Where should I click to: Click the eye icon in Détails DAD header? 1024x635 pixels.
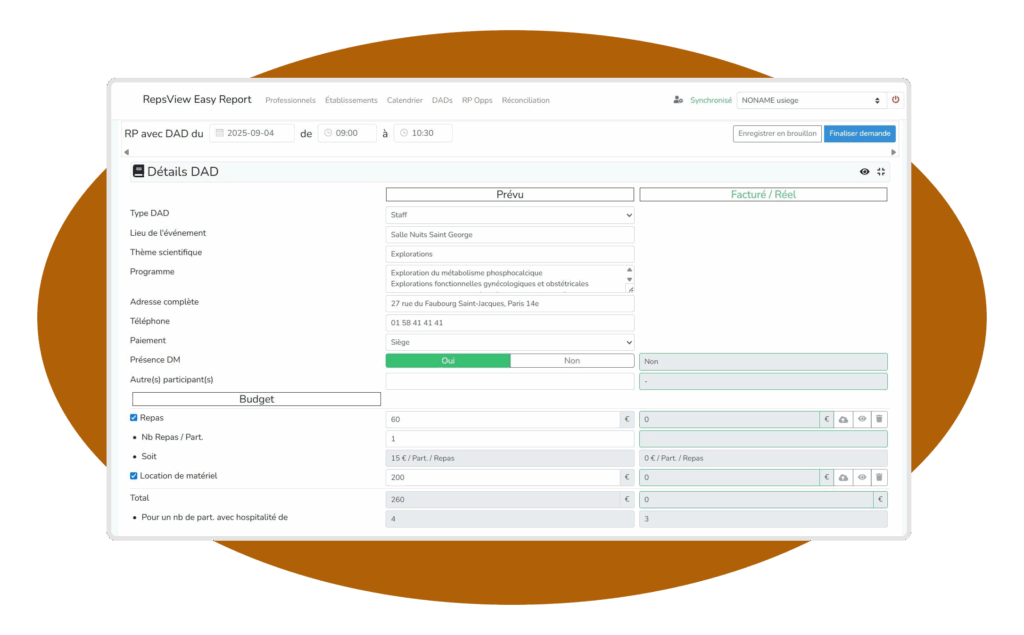coord(864,172)
